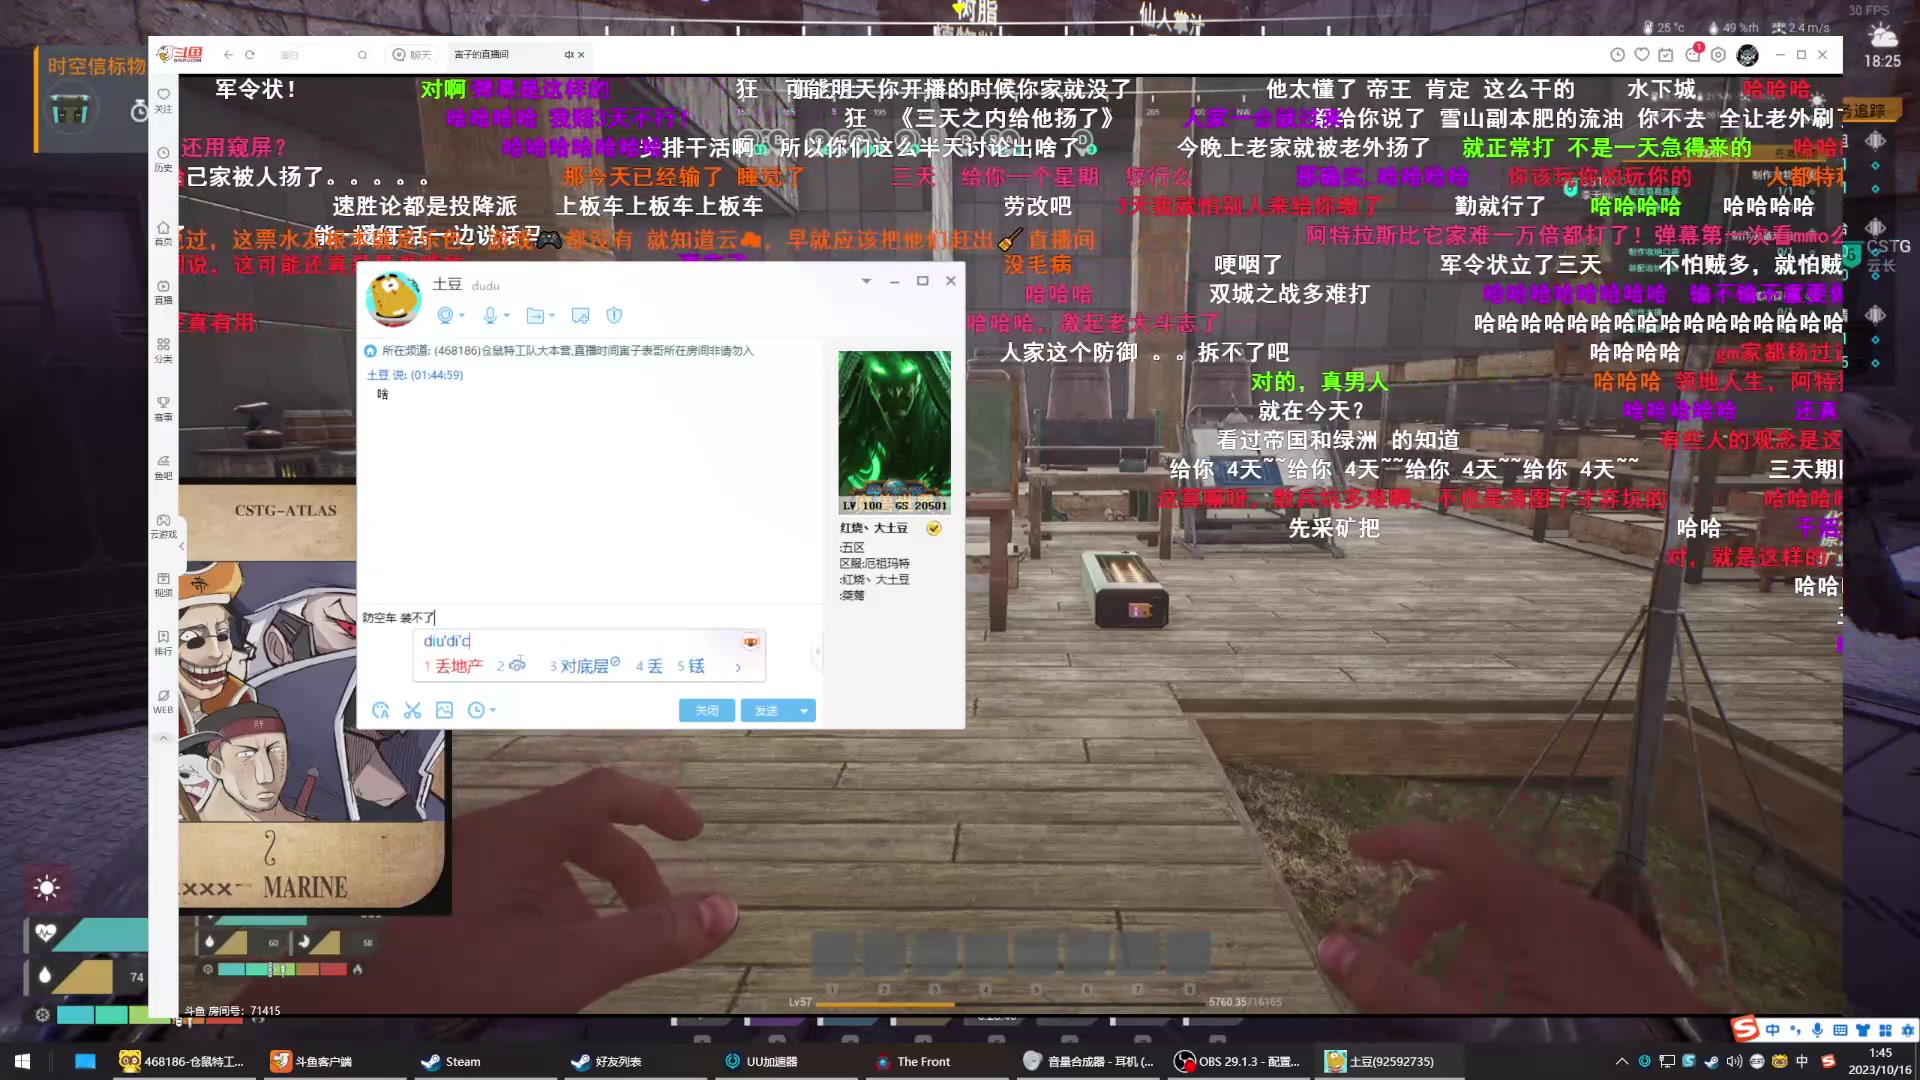Open the insert image tool in chat
Screen dimensions: 1920x1080
click(x=444, y=710)
